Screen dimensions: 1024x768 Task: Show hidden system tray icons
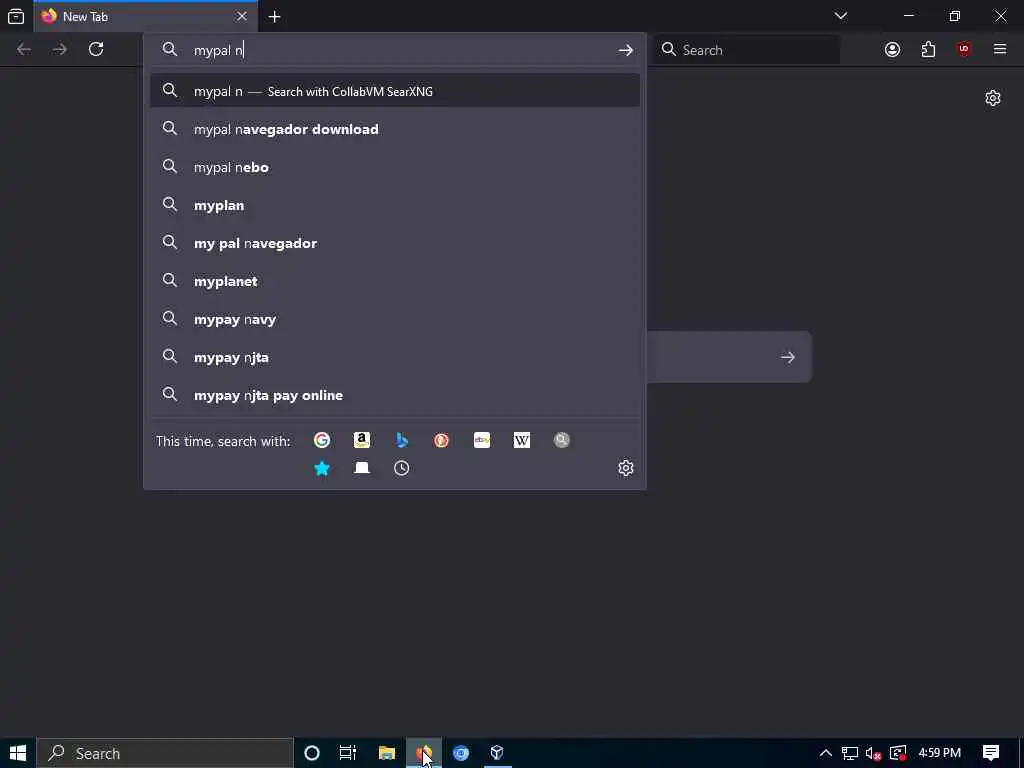825,753
